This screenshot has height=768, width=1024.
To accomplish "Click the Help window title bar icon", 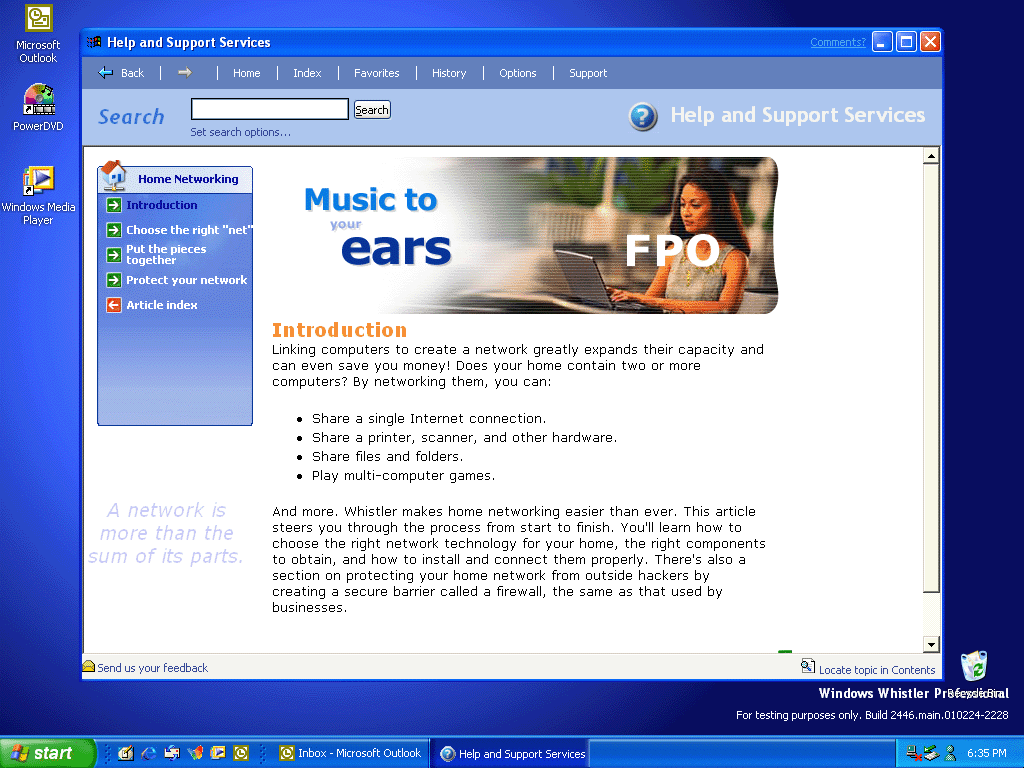I will tap(94, 42).
